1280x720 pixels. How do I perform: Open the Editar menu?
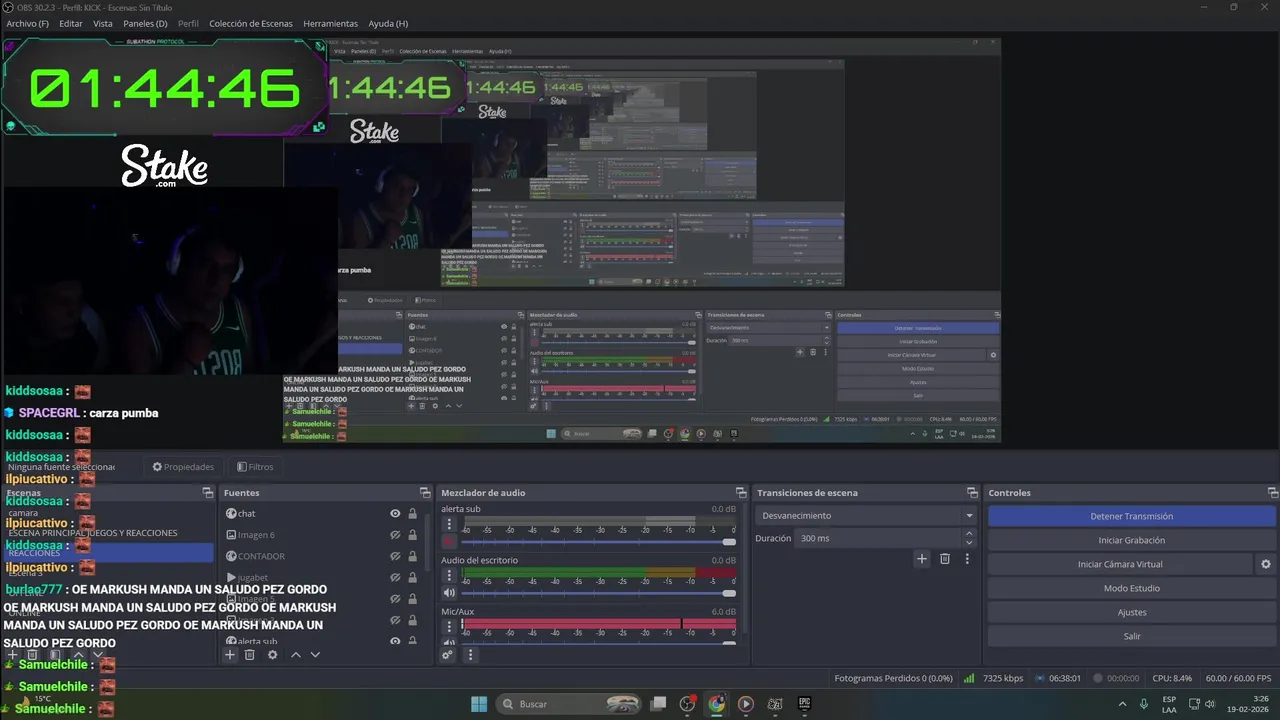click(x=71, y=23)
